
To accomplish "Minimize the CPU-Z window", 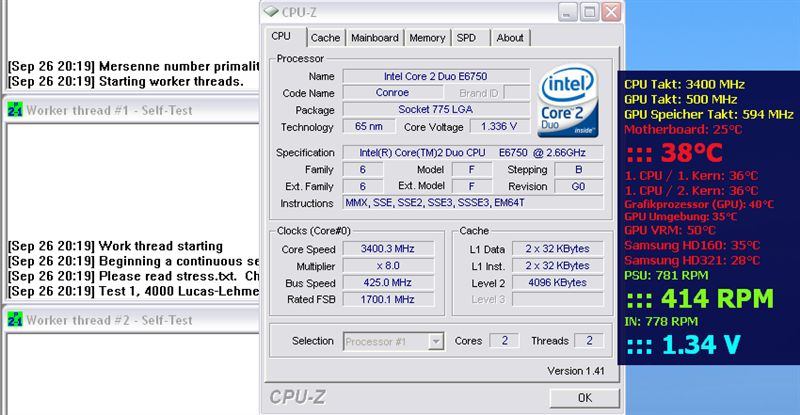I will click(x=567, y=12).
